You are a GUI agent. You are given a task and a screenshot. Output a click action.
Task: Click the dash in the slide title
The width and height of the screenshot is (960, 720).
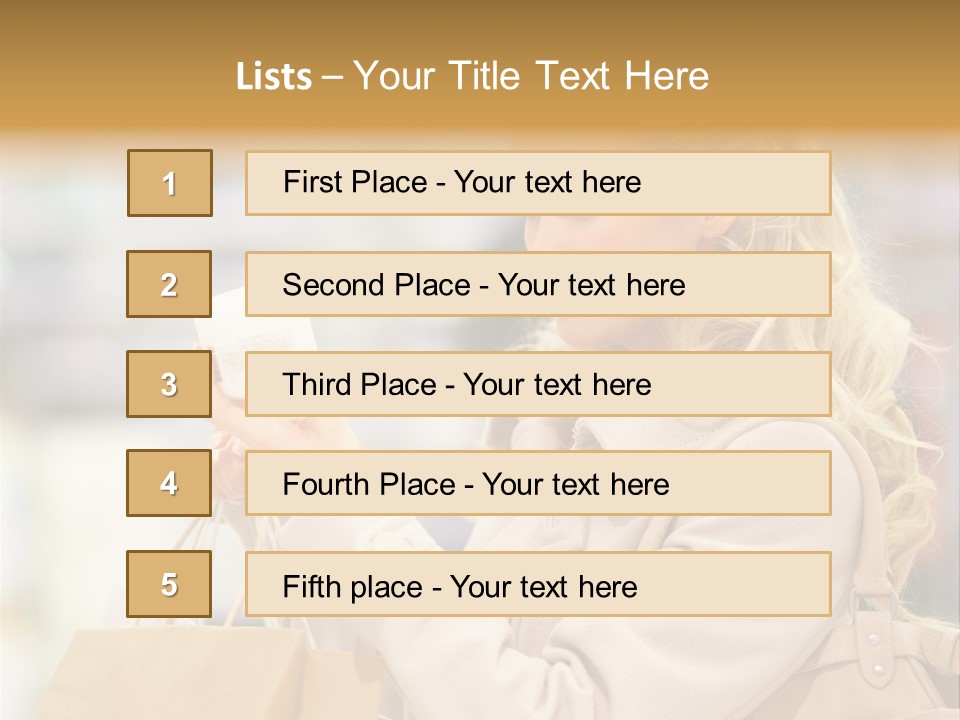333,77
